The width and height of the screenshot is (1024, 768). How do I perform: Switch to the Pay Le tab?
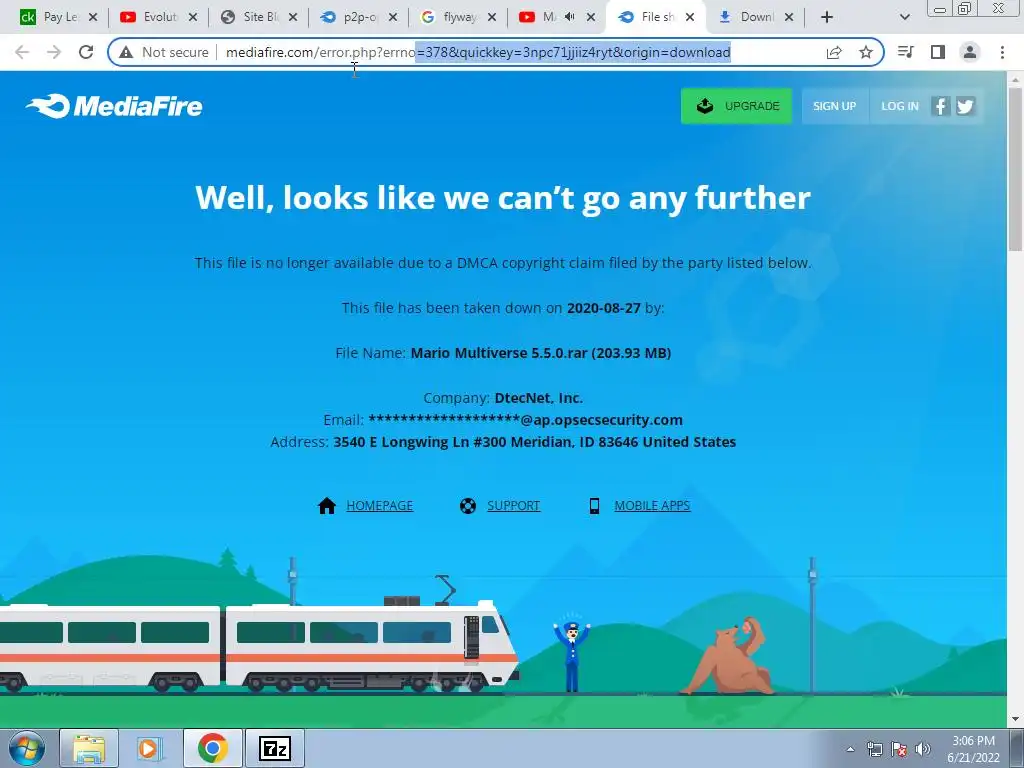click(x=57, y=17)
